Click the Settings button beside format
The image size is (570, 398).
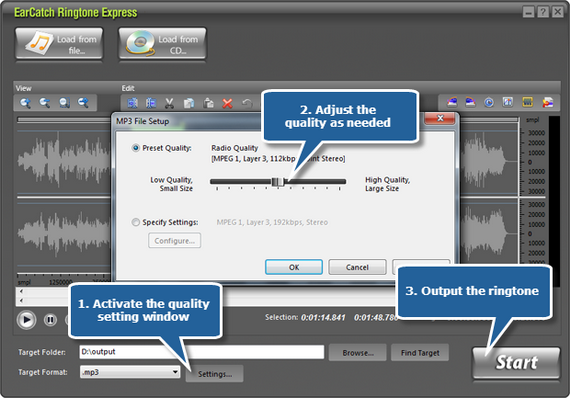click(x=214, y=374)
